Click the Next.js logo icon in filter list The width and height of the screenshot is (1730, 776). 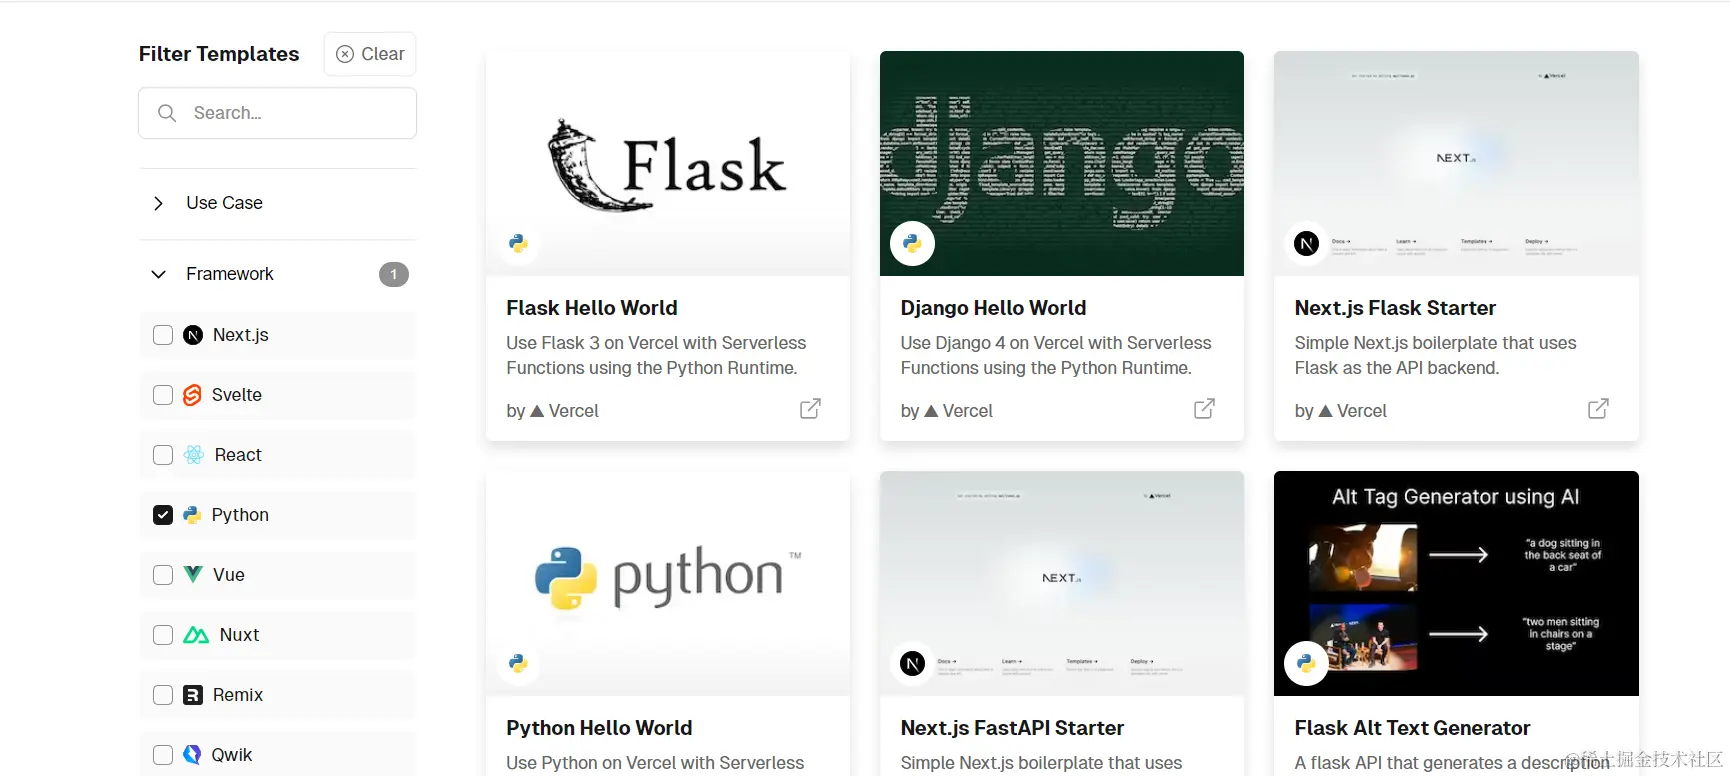coord(193,335)
